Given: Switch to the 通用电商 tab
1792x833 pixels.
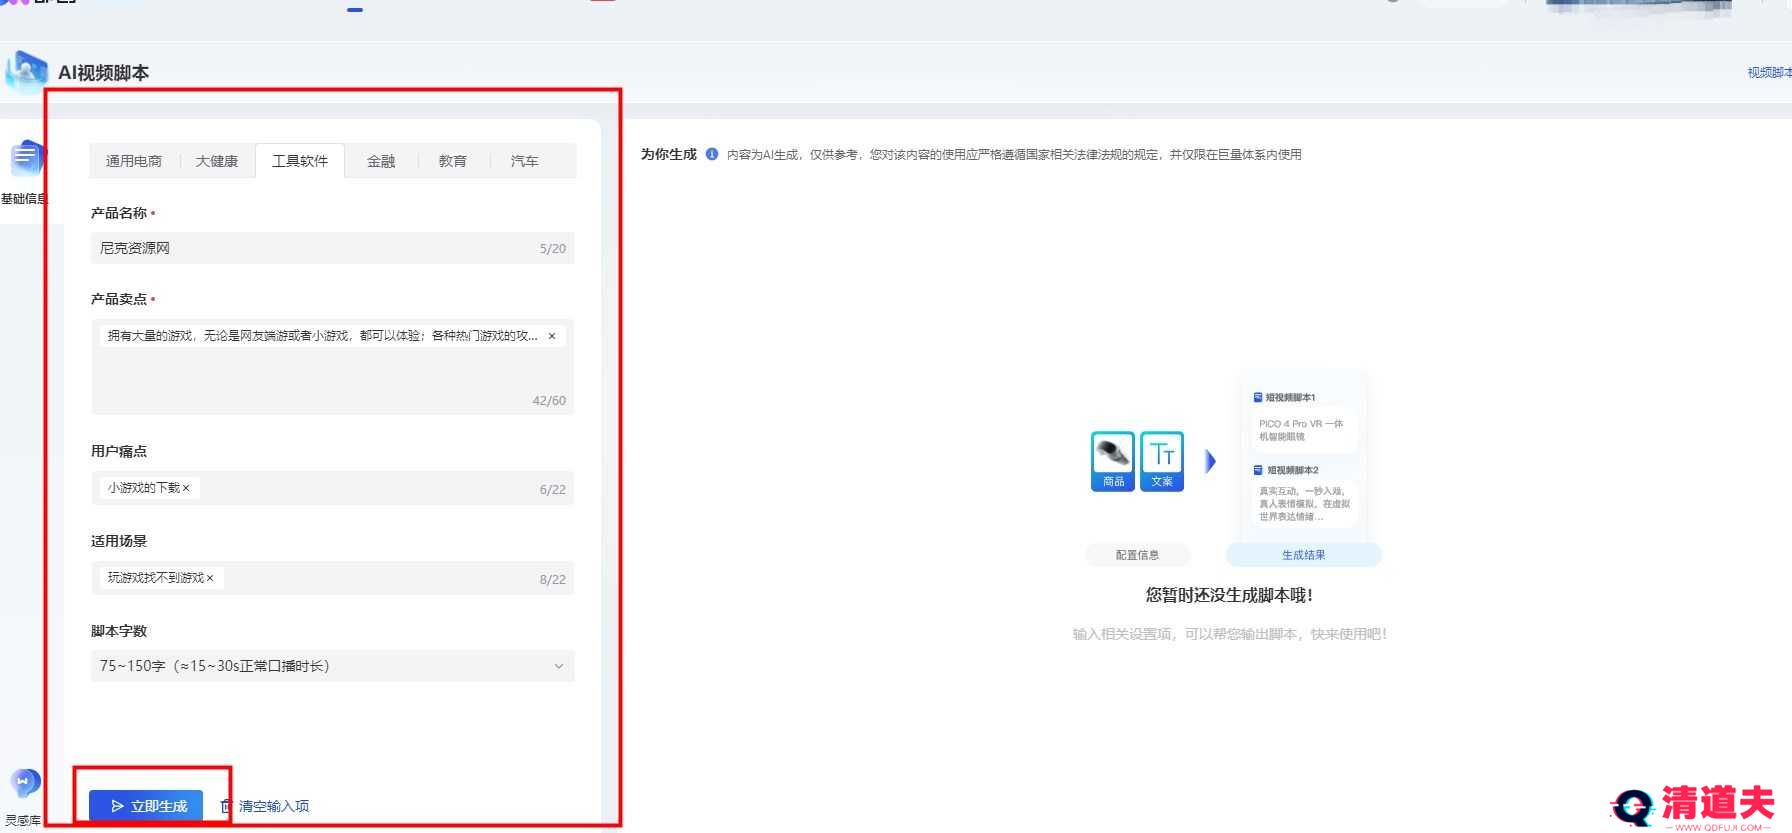Looking at the screenshot, I should [x=134, y=161].
